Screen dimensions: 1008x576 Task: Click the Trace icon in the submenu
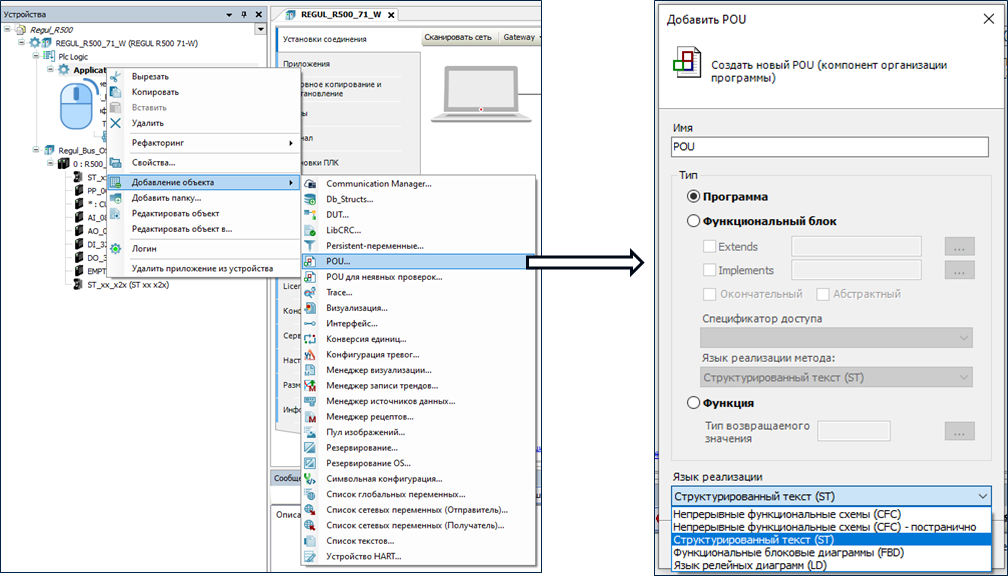[309, 293]
